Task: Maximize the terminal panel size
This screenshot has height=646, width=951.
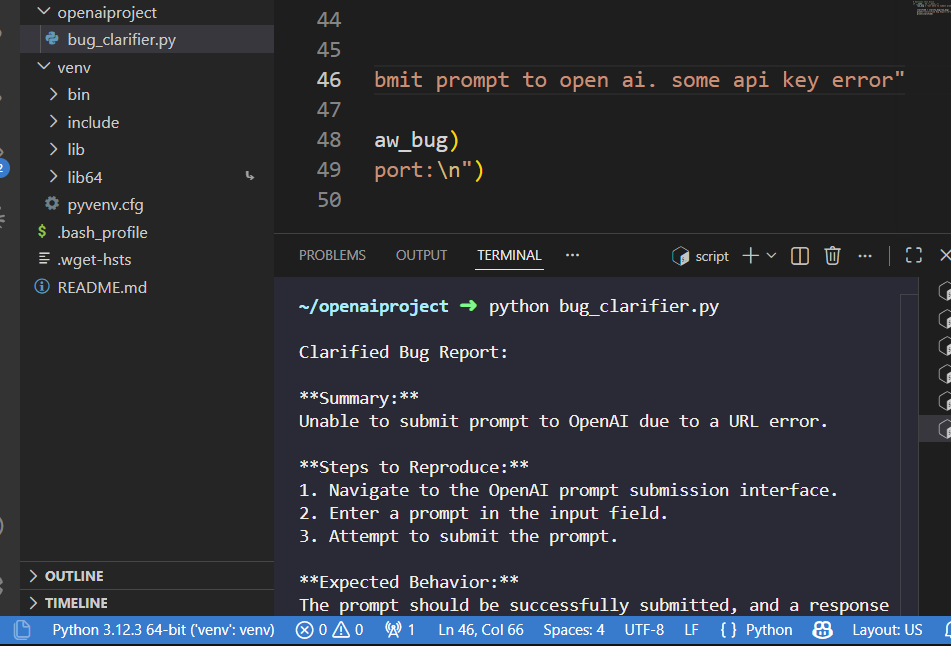Action: click(x=913, y=256)
